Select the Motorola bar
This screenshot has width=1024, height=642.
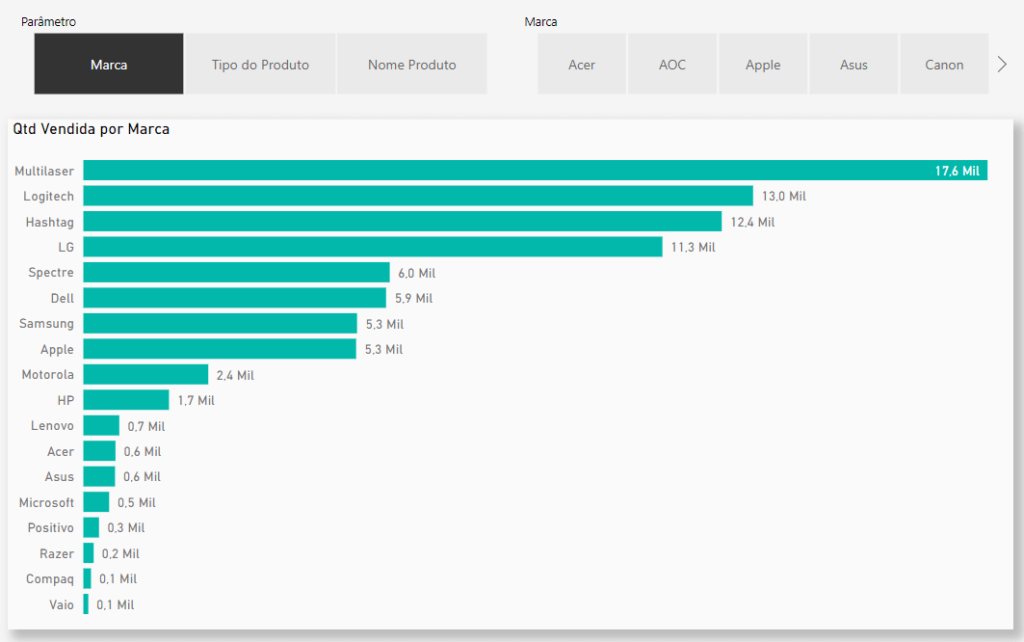point(146,374)
